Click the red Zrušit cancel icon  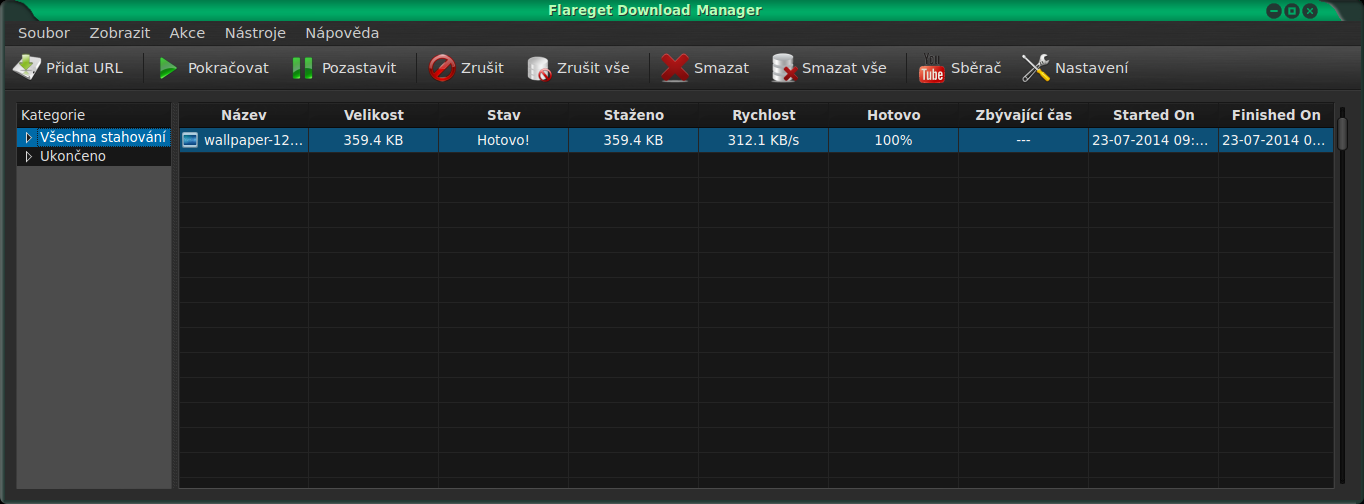coord(441,68)
